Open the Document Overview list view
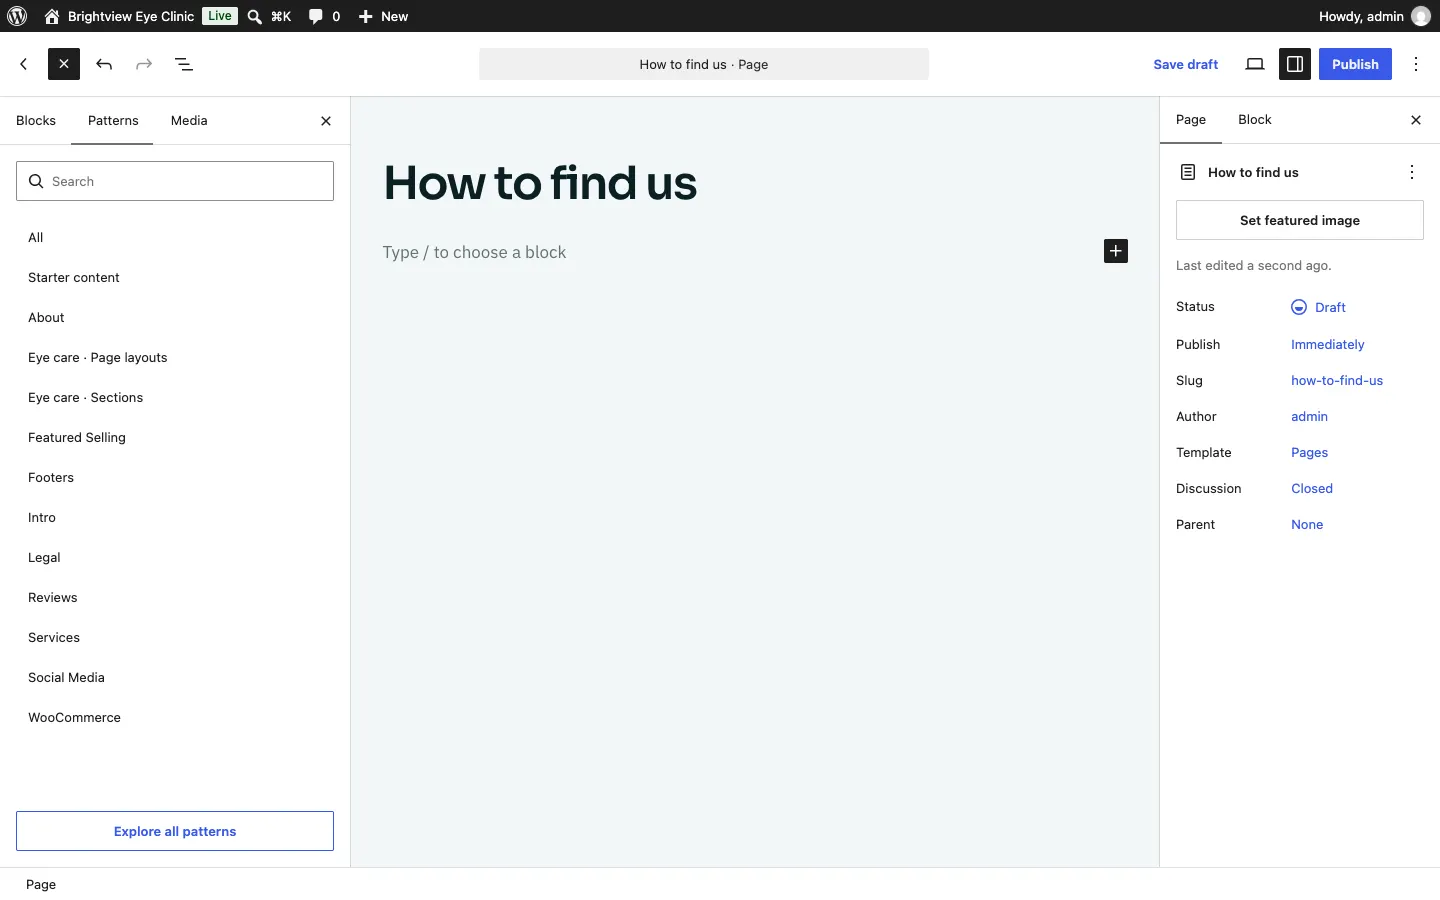The width and height of the screenshot is (1440, 900). tap(184, 64)
